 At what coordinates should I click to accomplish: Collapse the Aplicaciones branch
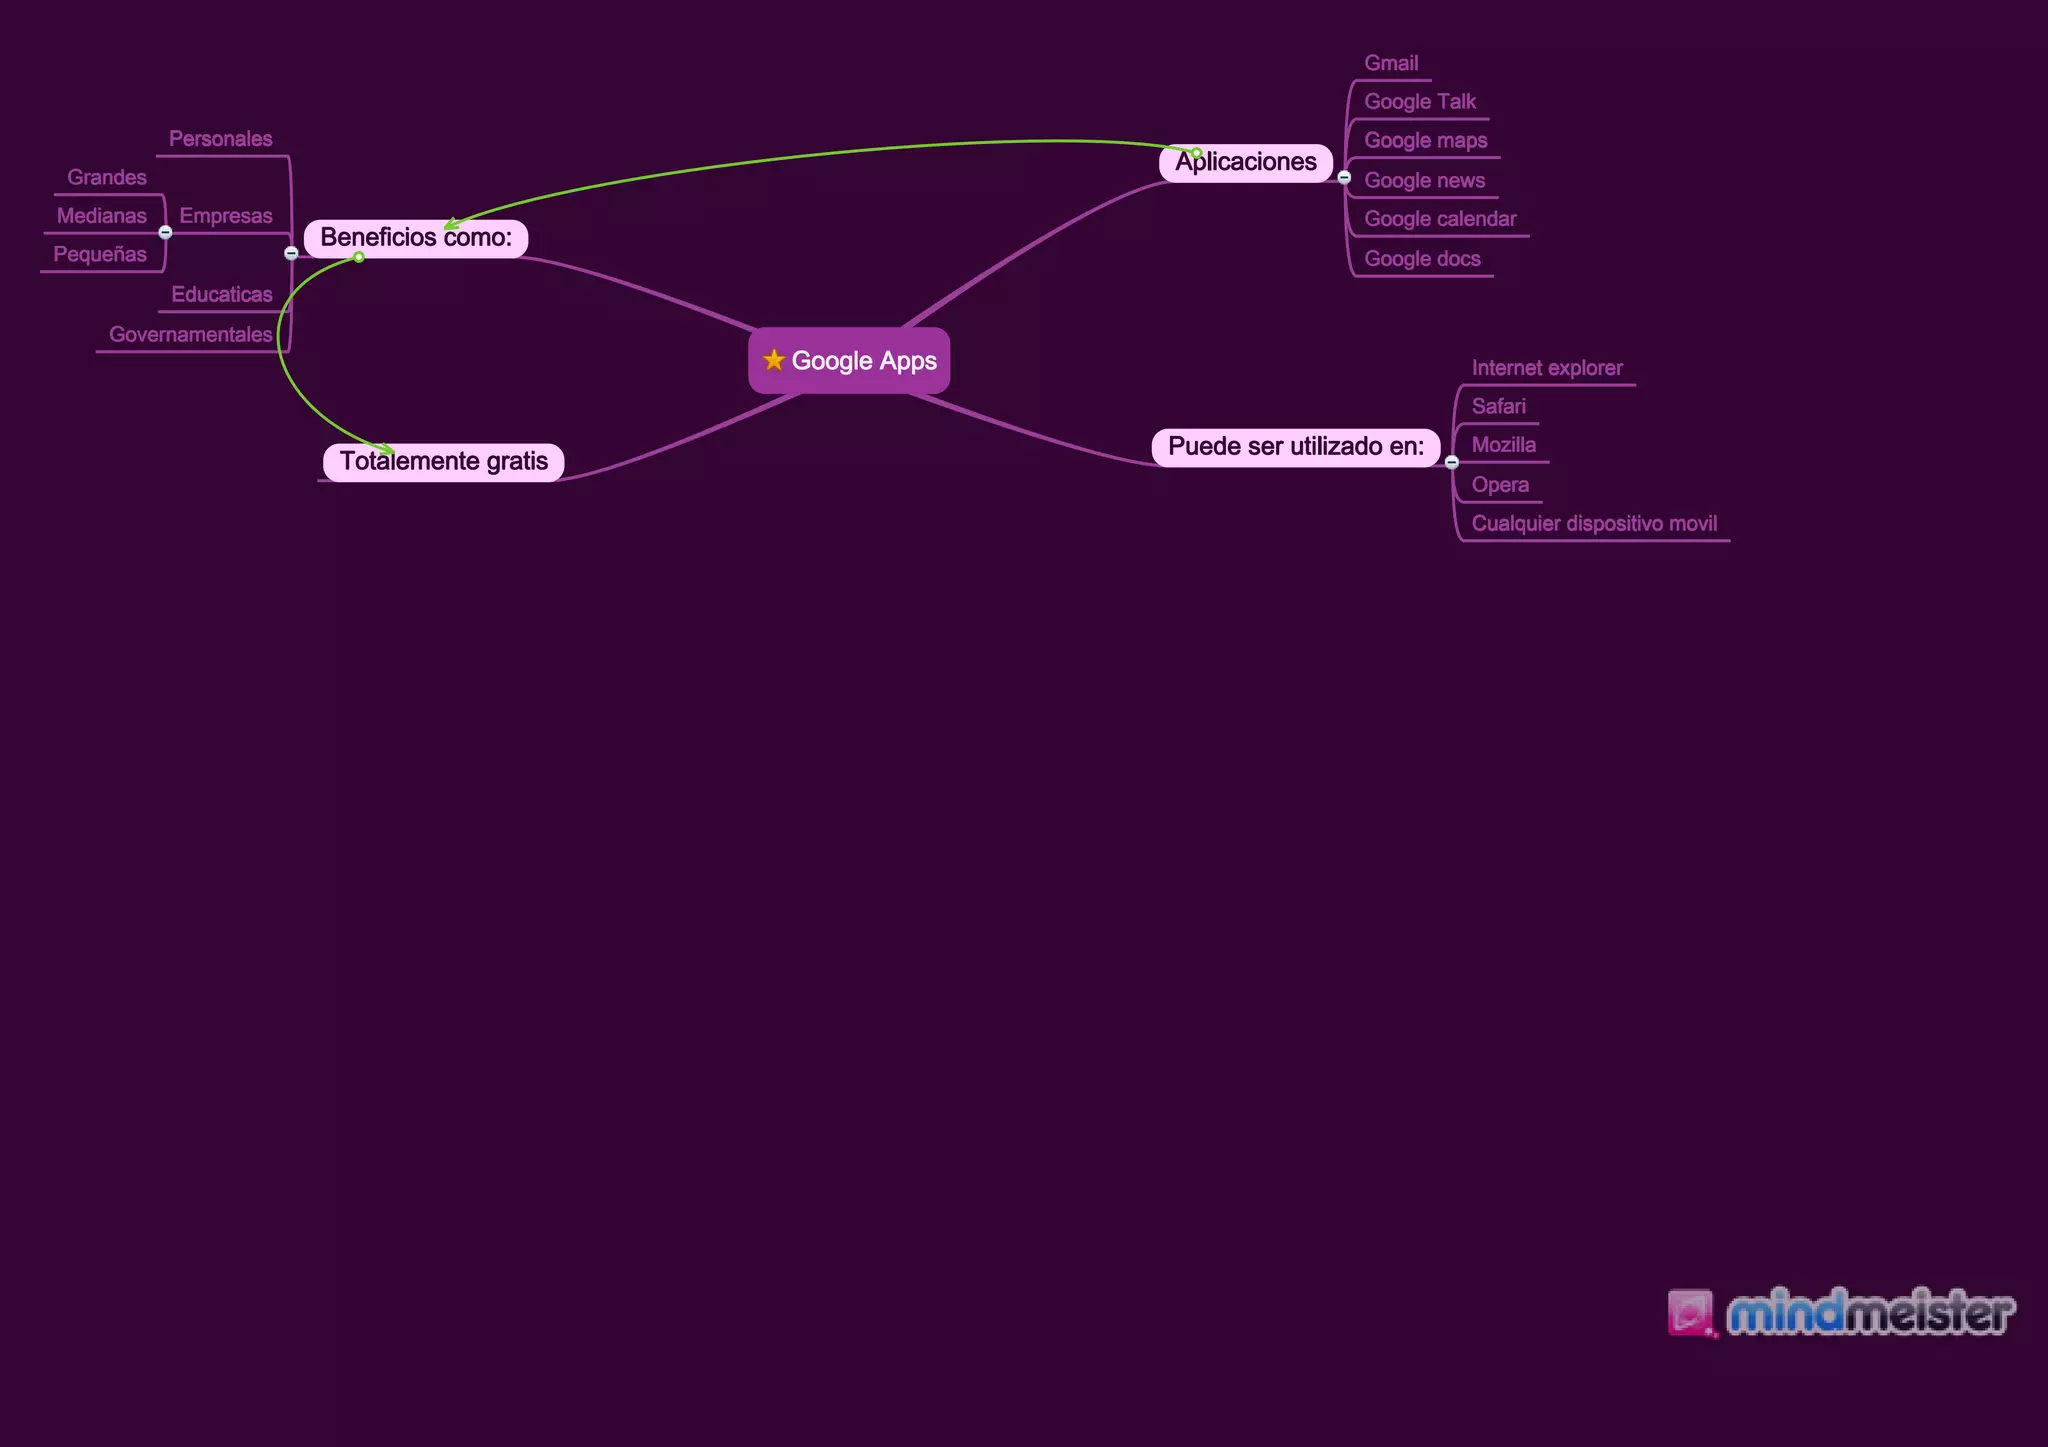tap(1344, 178)
